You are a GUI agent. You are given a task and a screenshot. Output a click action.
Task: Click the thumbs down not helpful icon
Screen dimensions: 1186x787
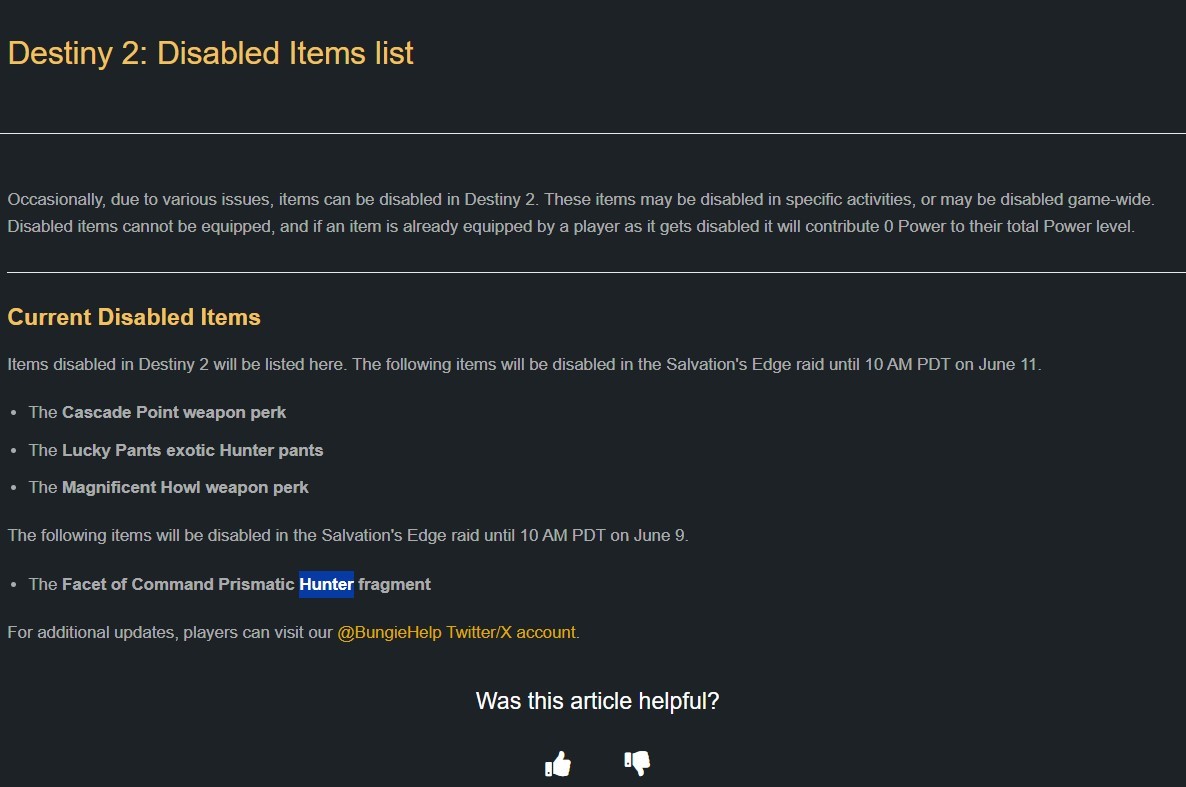click(x=637, y=763)
